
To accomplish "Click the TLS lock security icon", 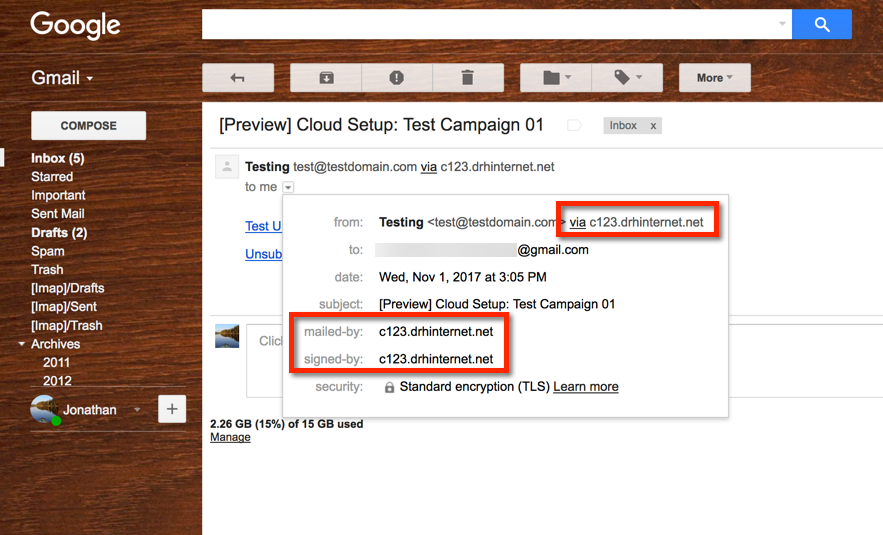I will [x=389, y=387].
